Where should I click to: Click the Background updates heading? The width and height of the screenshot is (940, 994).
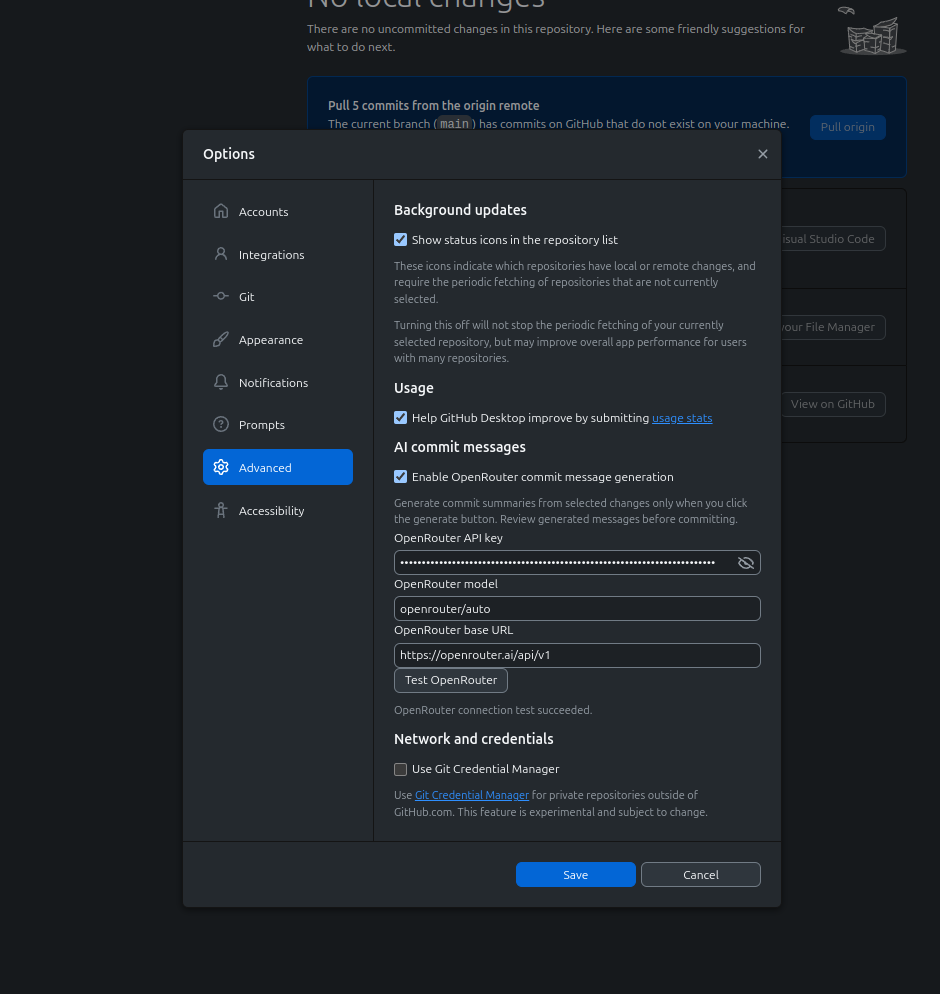click(x=460, y=210)
